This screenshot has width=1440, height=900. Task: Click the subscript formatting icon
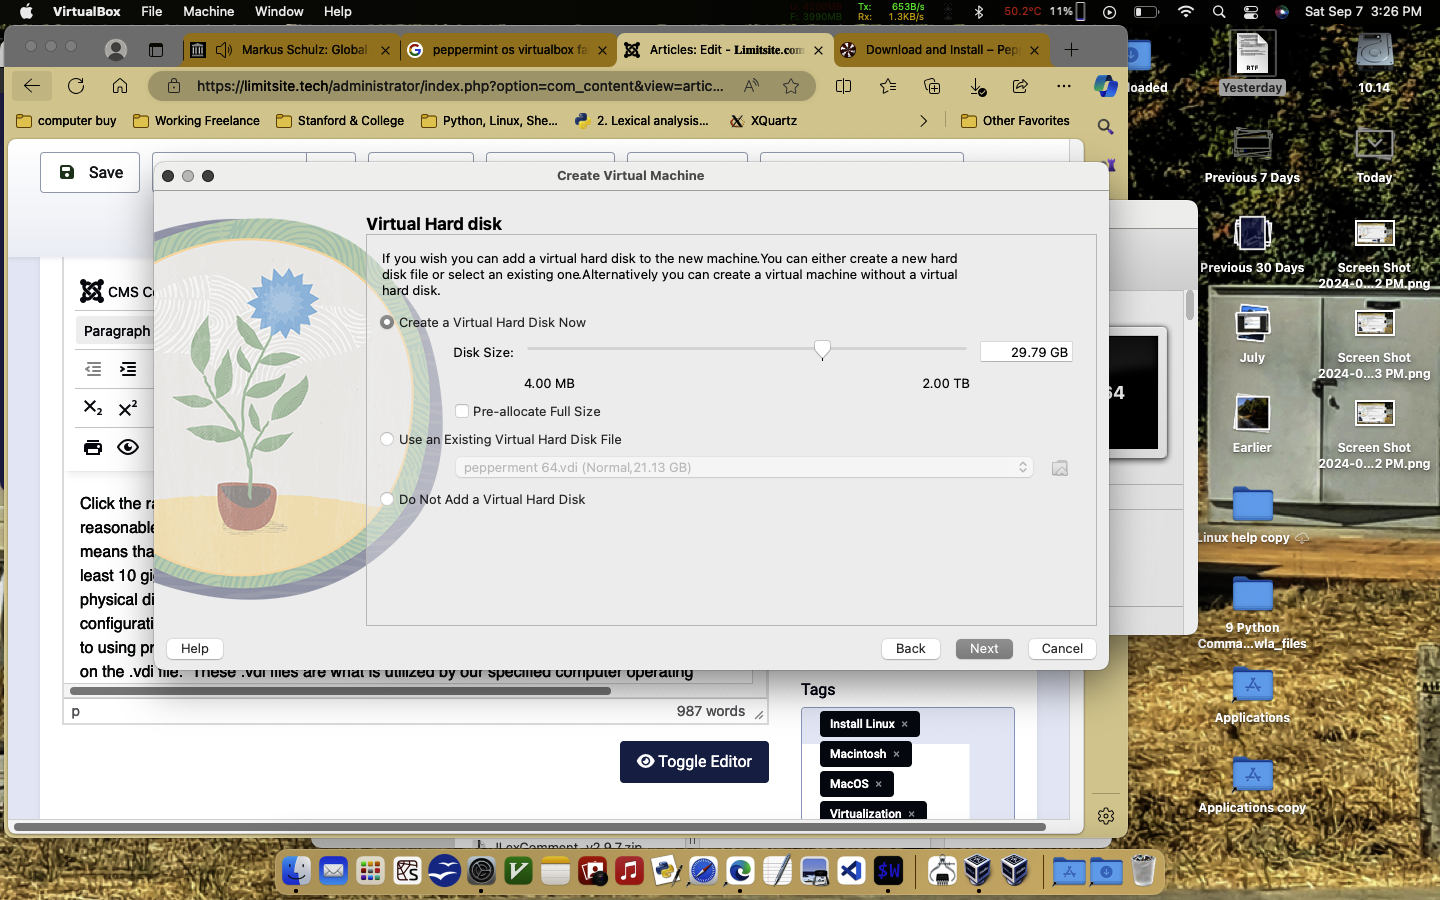(x=93, y=408)
